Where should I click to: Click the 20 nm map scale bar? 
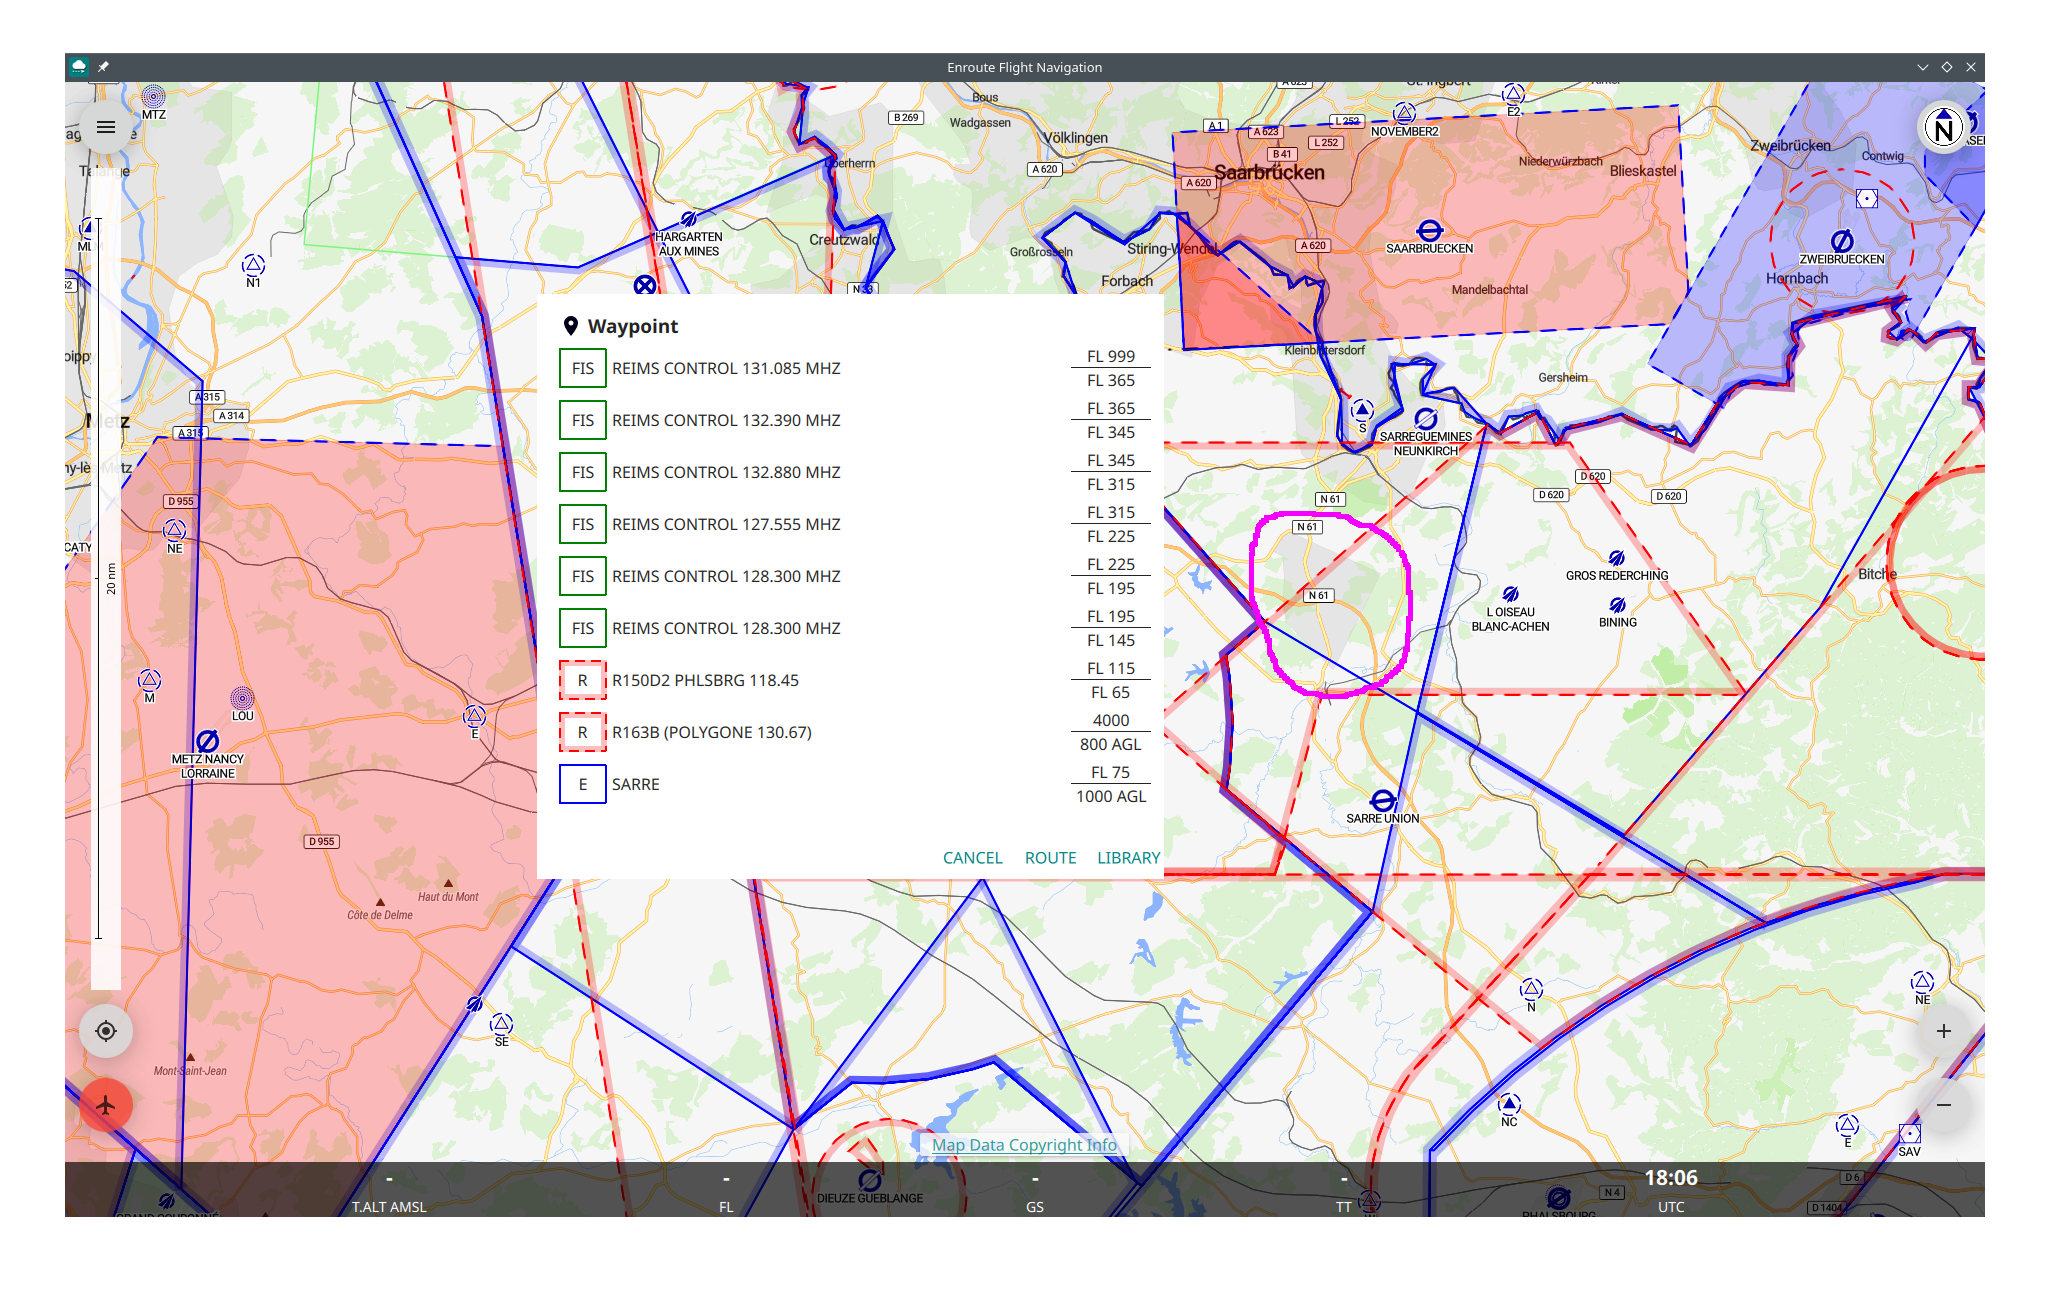[104, 578]
